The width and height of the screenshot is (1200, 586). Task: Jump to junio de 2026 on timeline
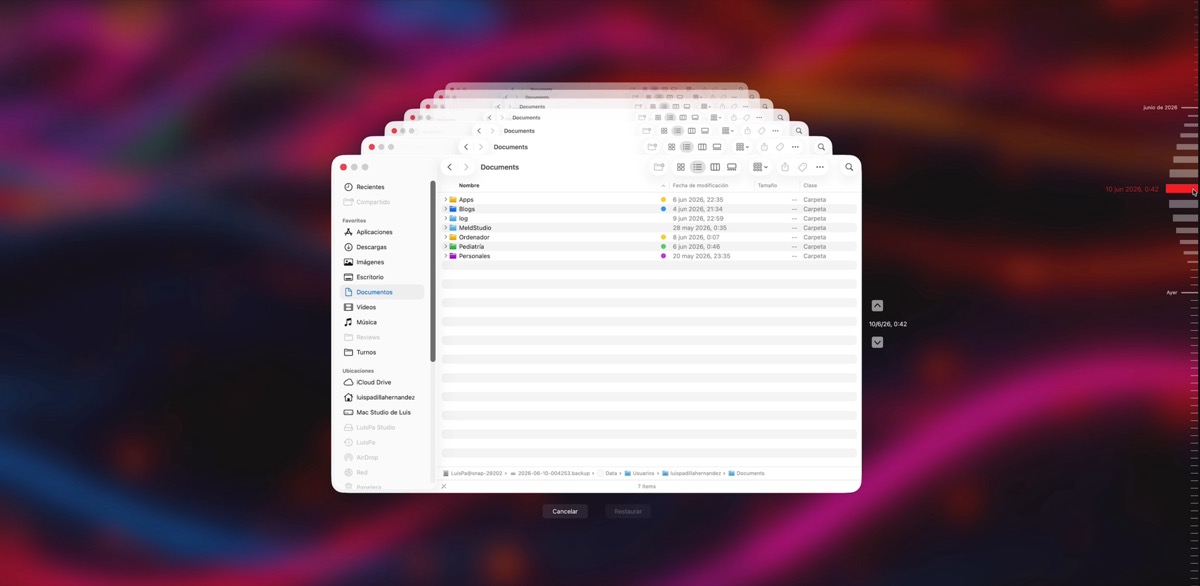[x=1160, y=107]
